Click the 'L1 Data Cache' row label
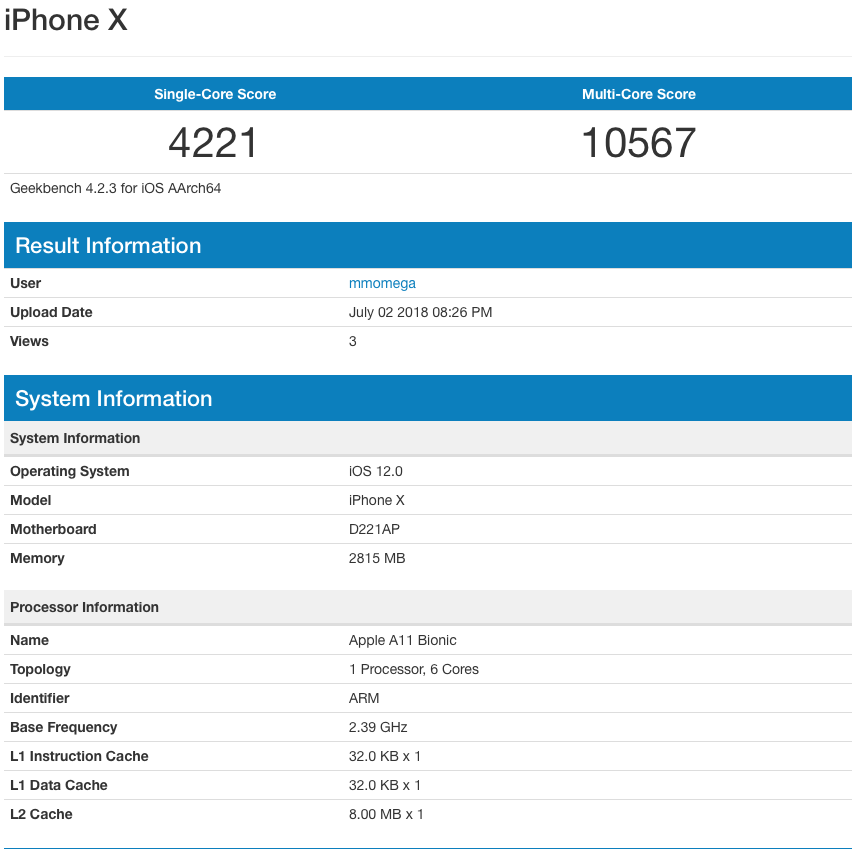Screen dimensions: 855x849 [59, 785]
